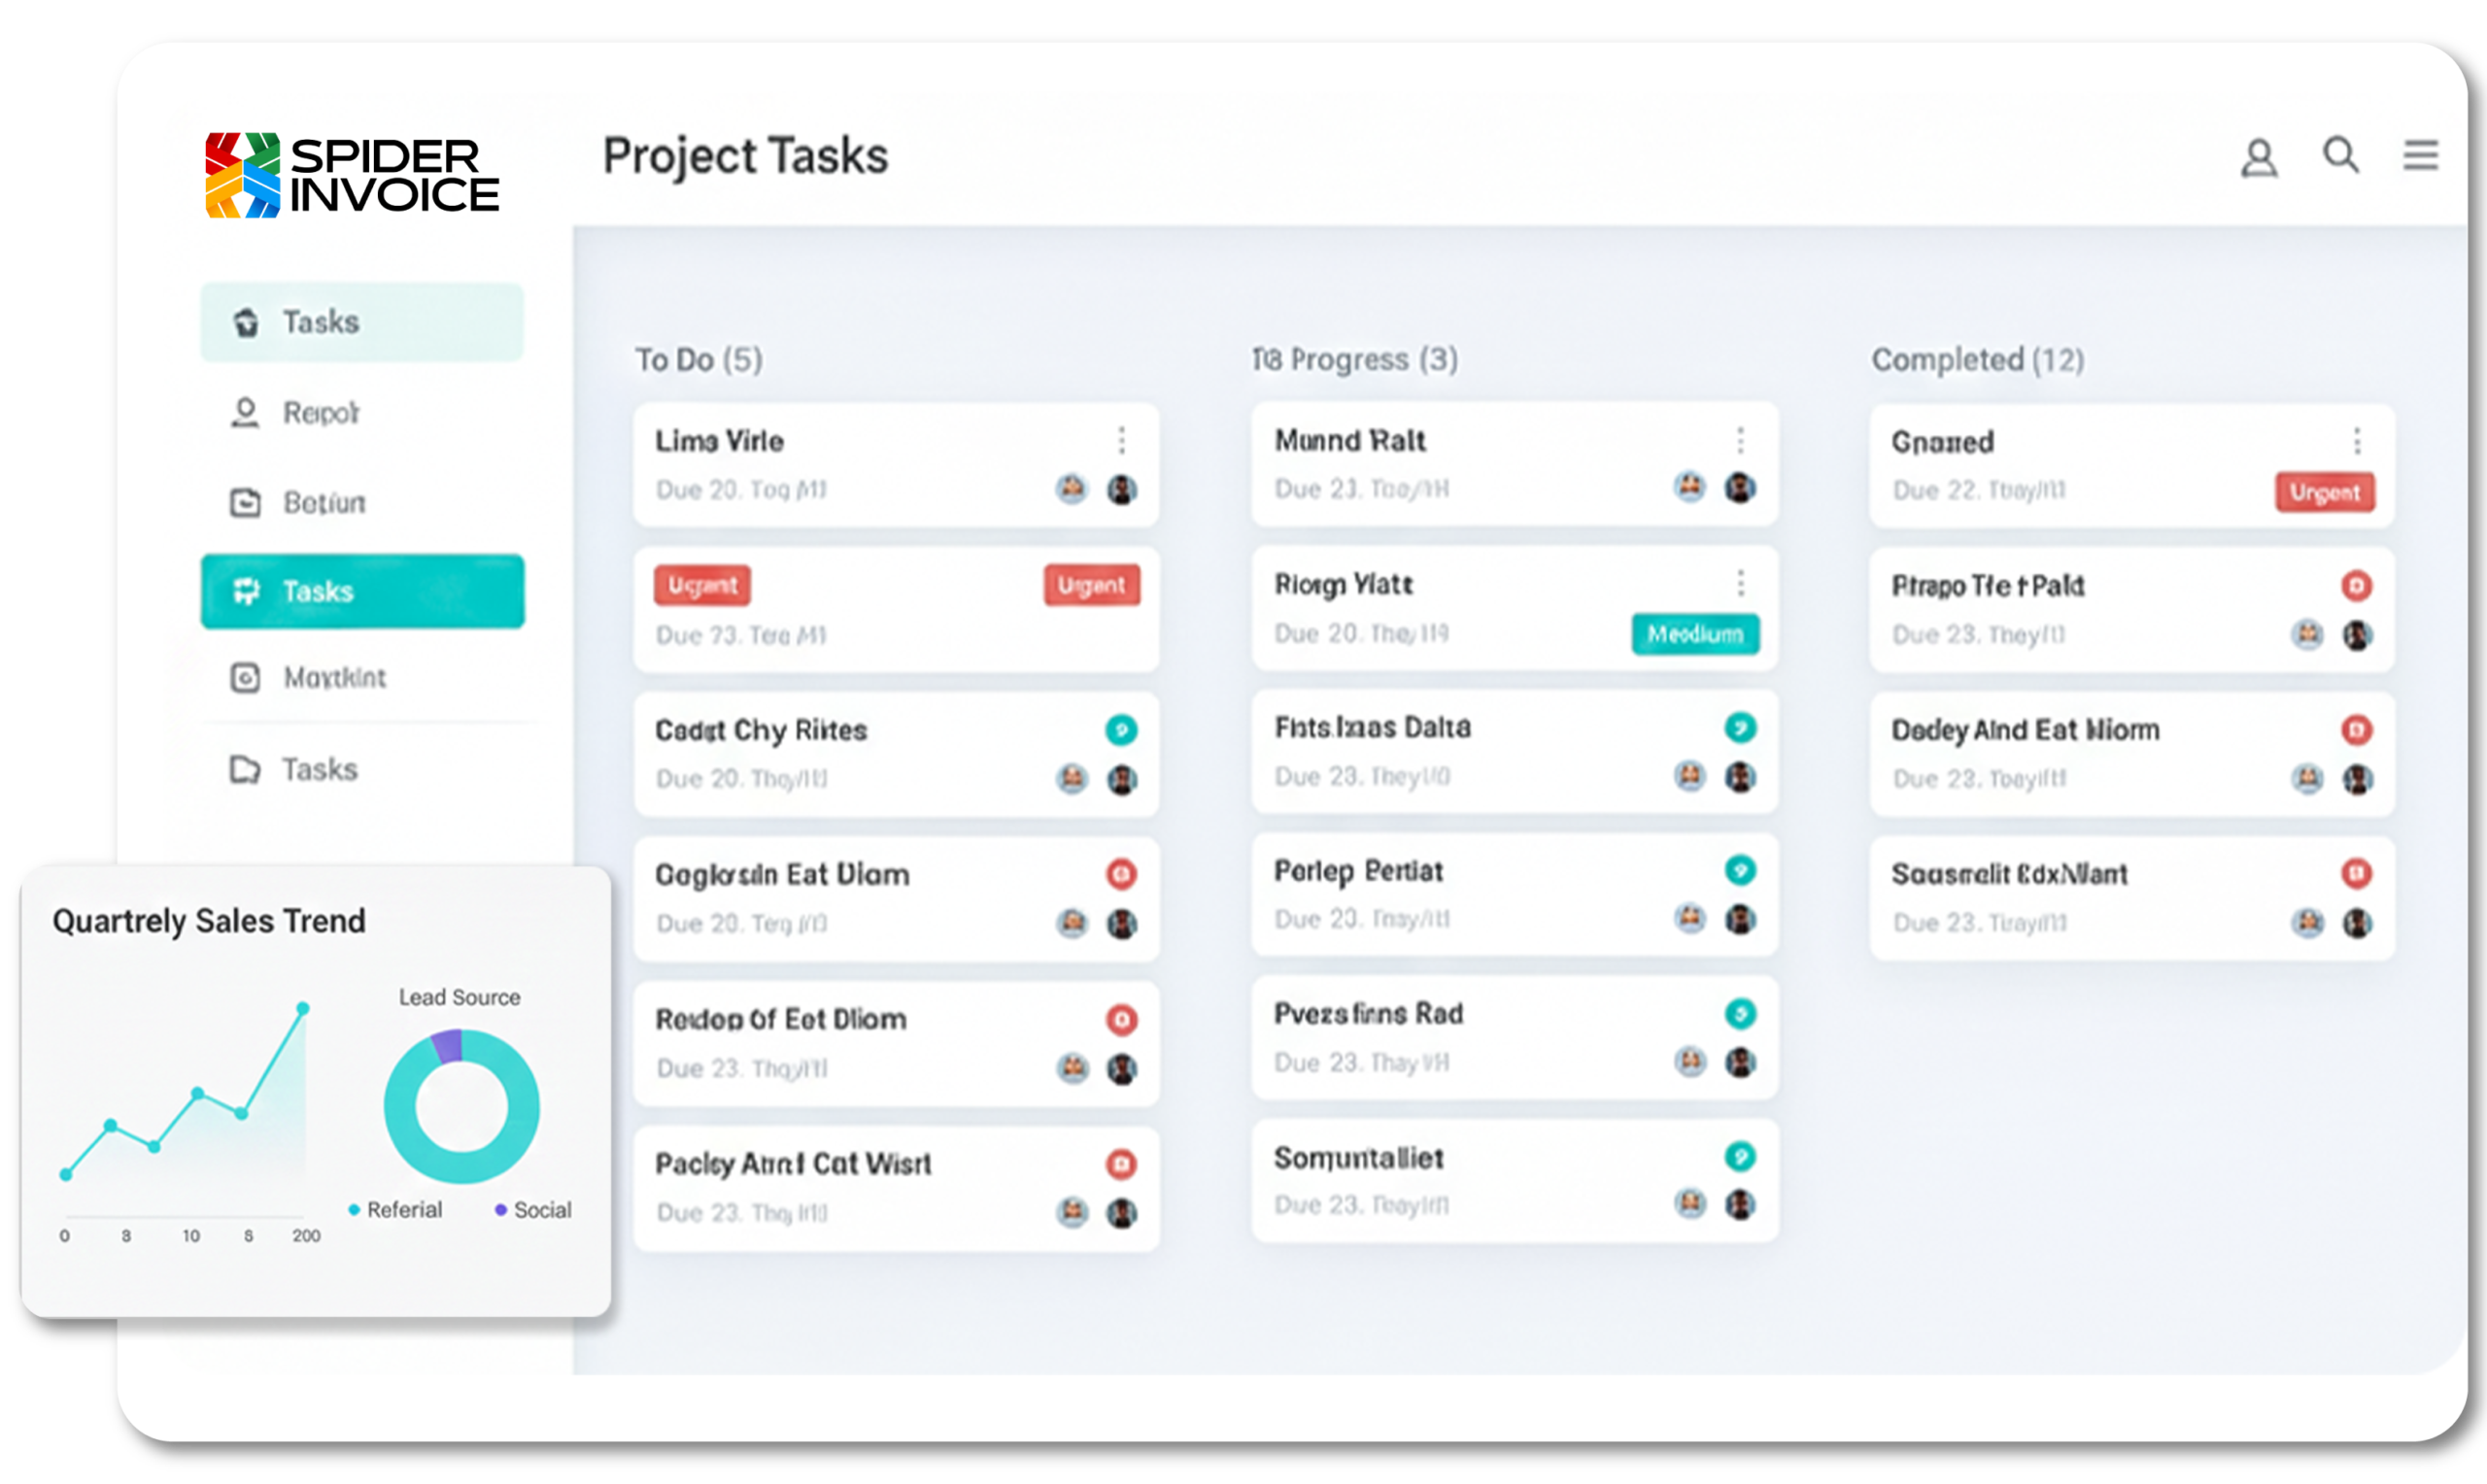Toggle teal status circle on Cadet Chy Rittes
This screenshot has height=1484, width=2487.
coord(1121,730)
